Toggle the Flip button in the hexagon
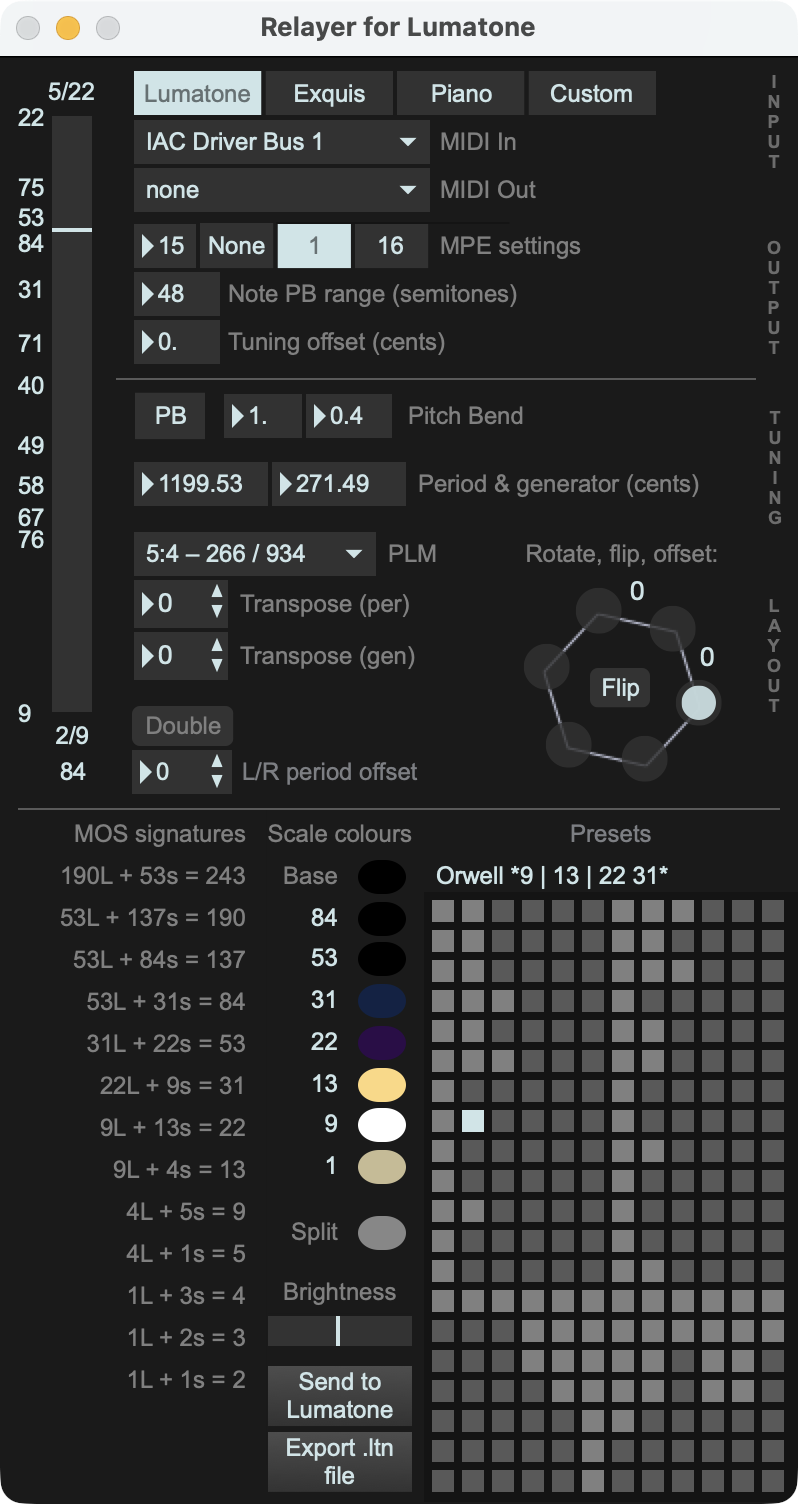Screen dimensions: 798x1504 pos(620,688)
